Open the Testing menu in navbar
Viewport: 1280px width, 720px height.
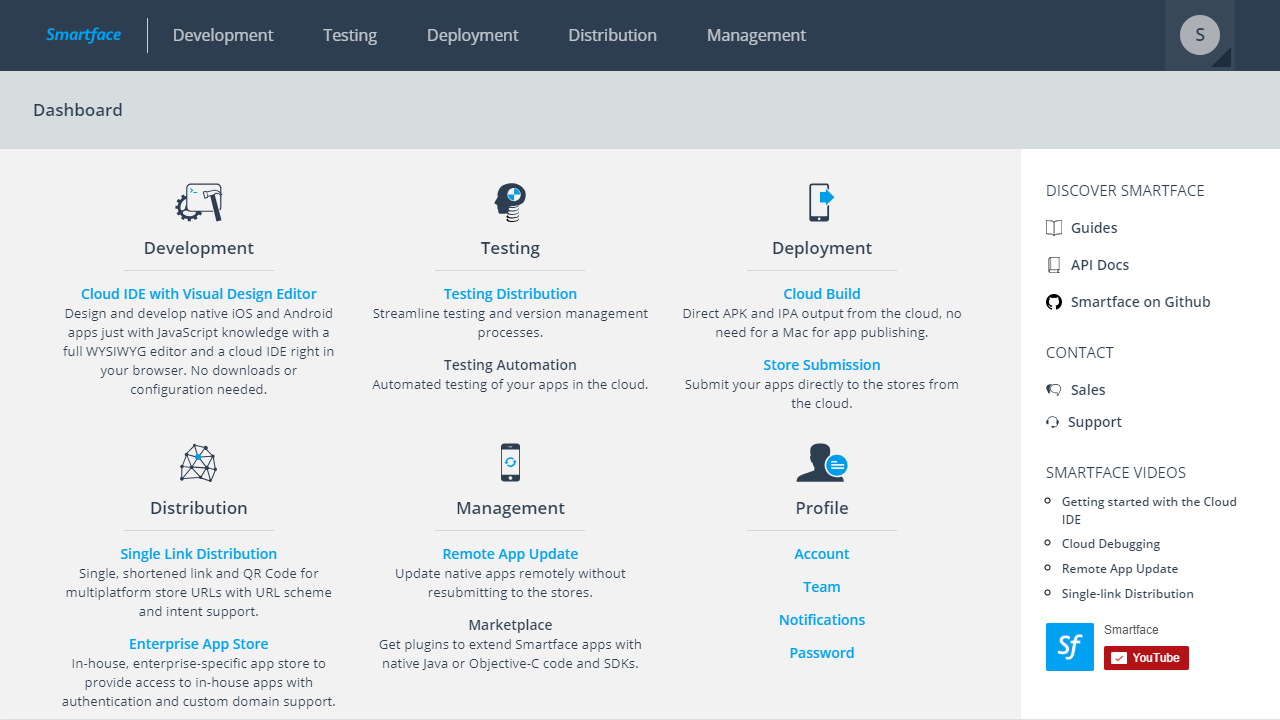pyautogui.click(x=350, y=35)
